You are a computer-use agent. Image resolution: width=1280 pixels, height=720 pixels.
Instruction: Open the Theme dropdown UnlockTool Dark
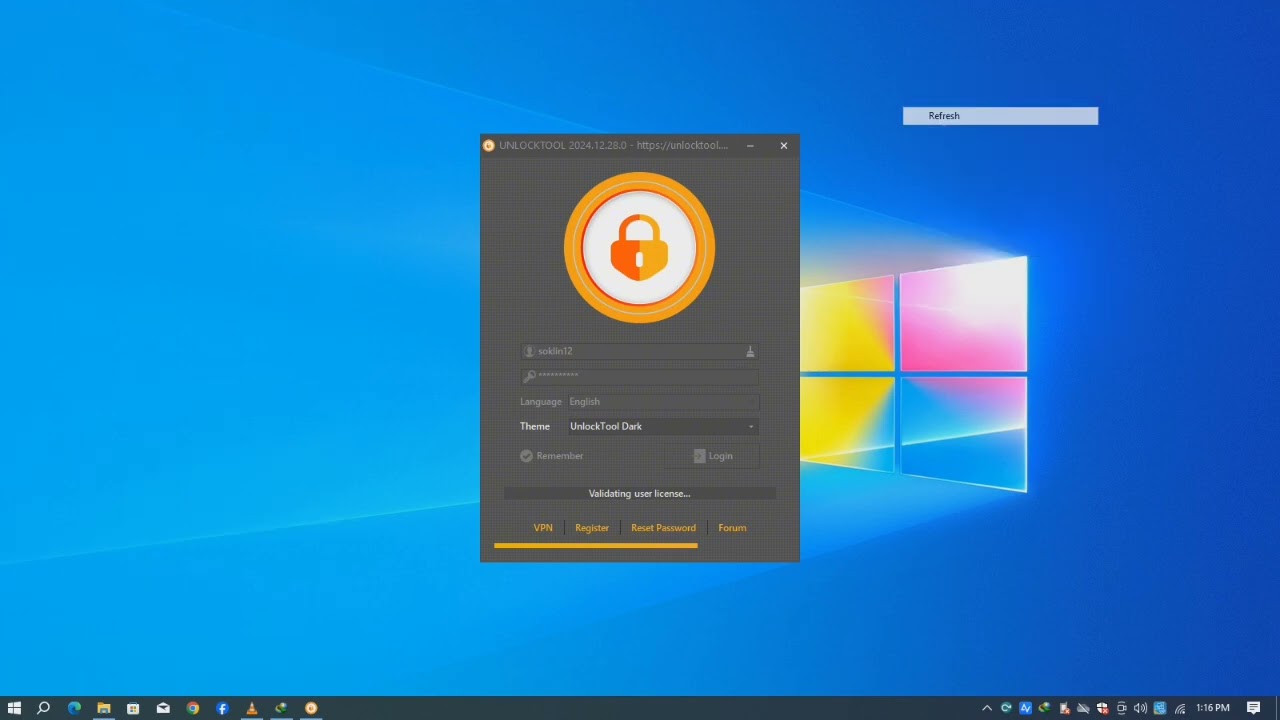[662, 426]
